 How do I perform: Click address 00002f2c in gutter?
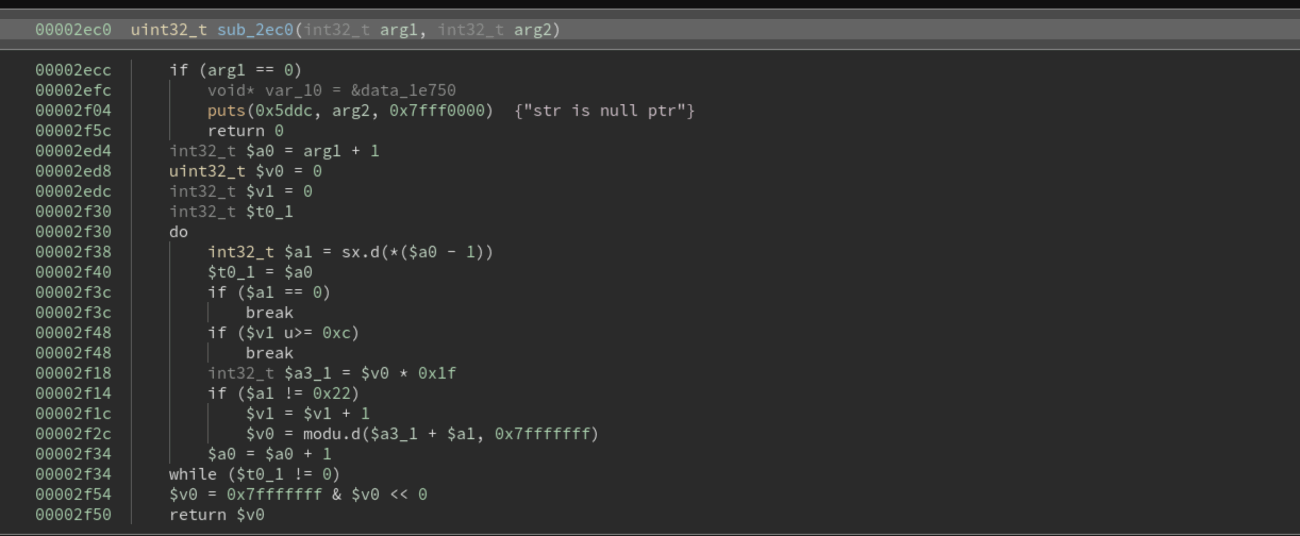[x=73, y=433]
